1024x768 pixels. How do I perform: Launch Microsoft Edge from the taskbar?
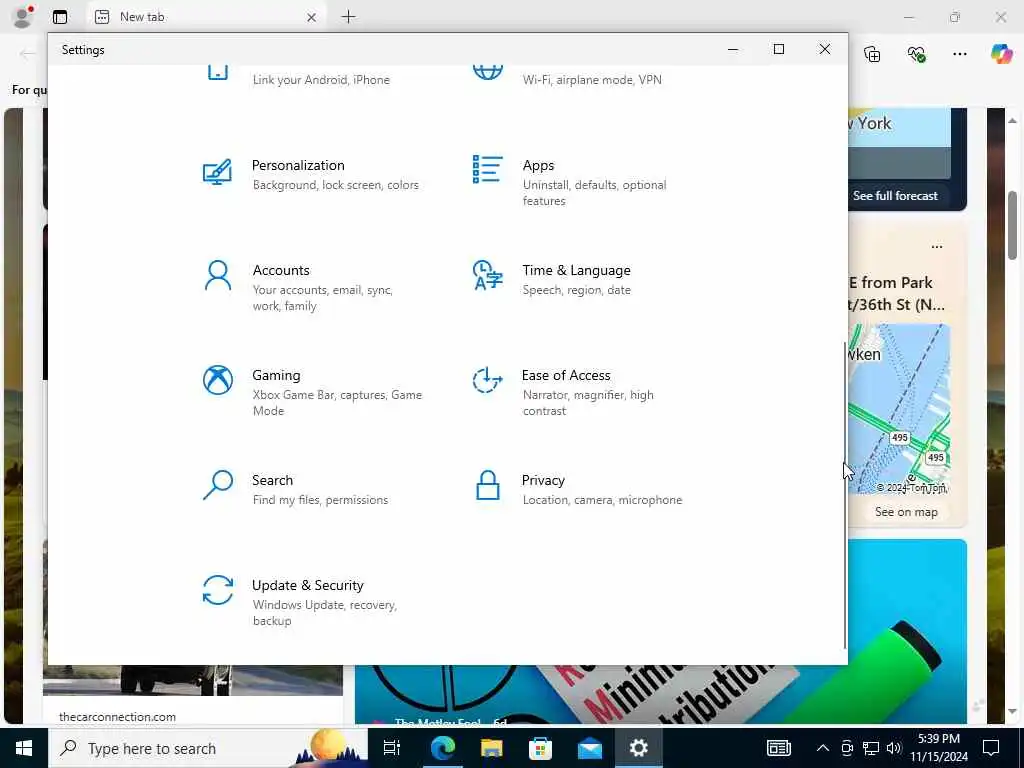pyautogui.click(x=442, y=748)
